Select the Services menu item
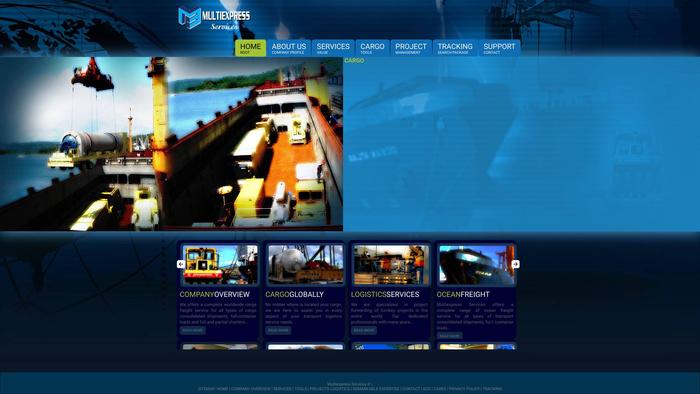 (333, 48)
